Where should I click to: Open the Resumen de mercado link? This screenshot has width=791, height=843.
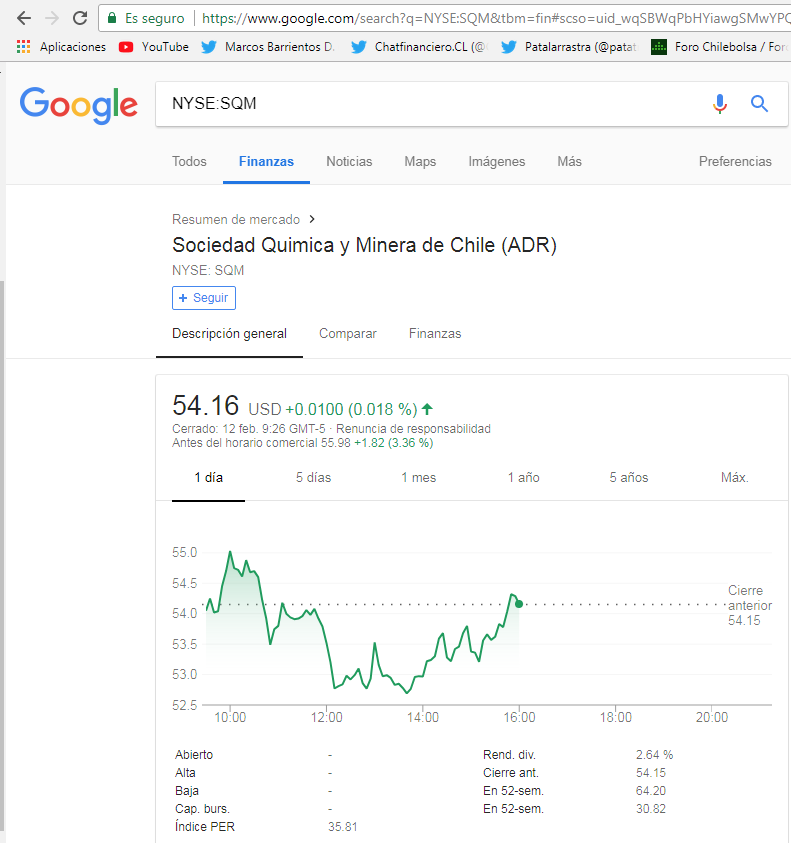click(236, 219)
